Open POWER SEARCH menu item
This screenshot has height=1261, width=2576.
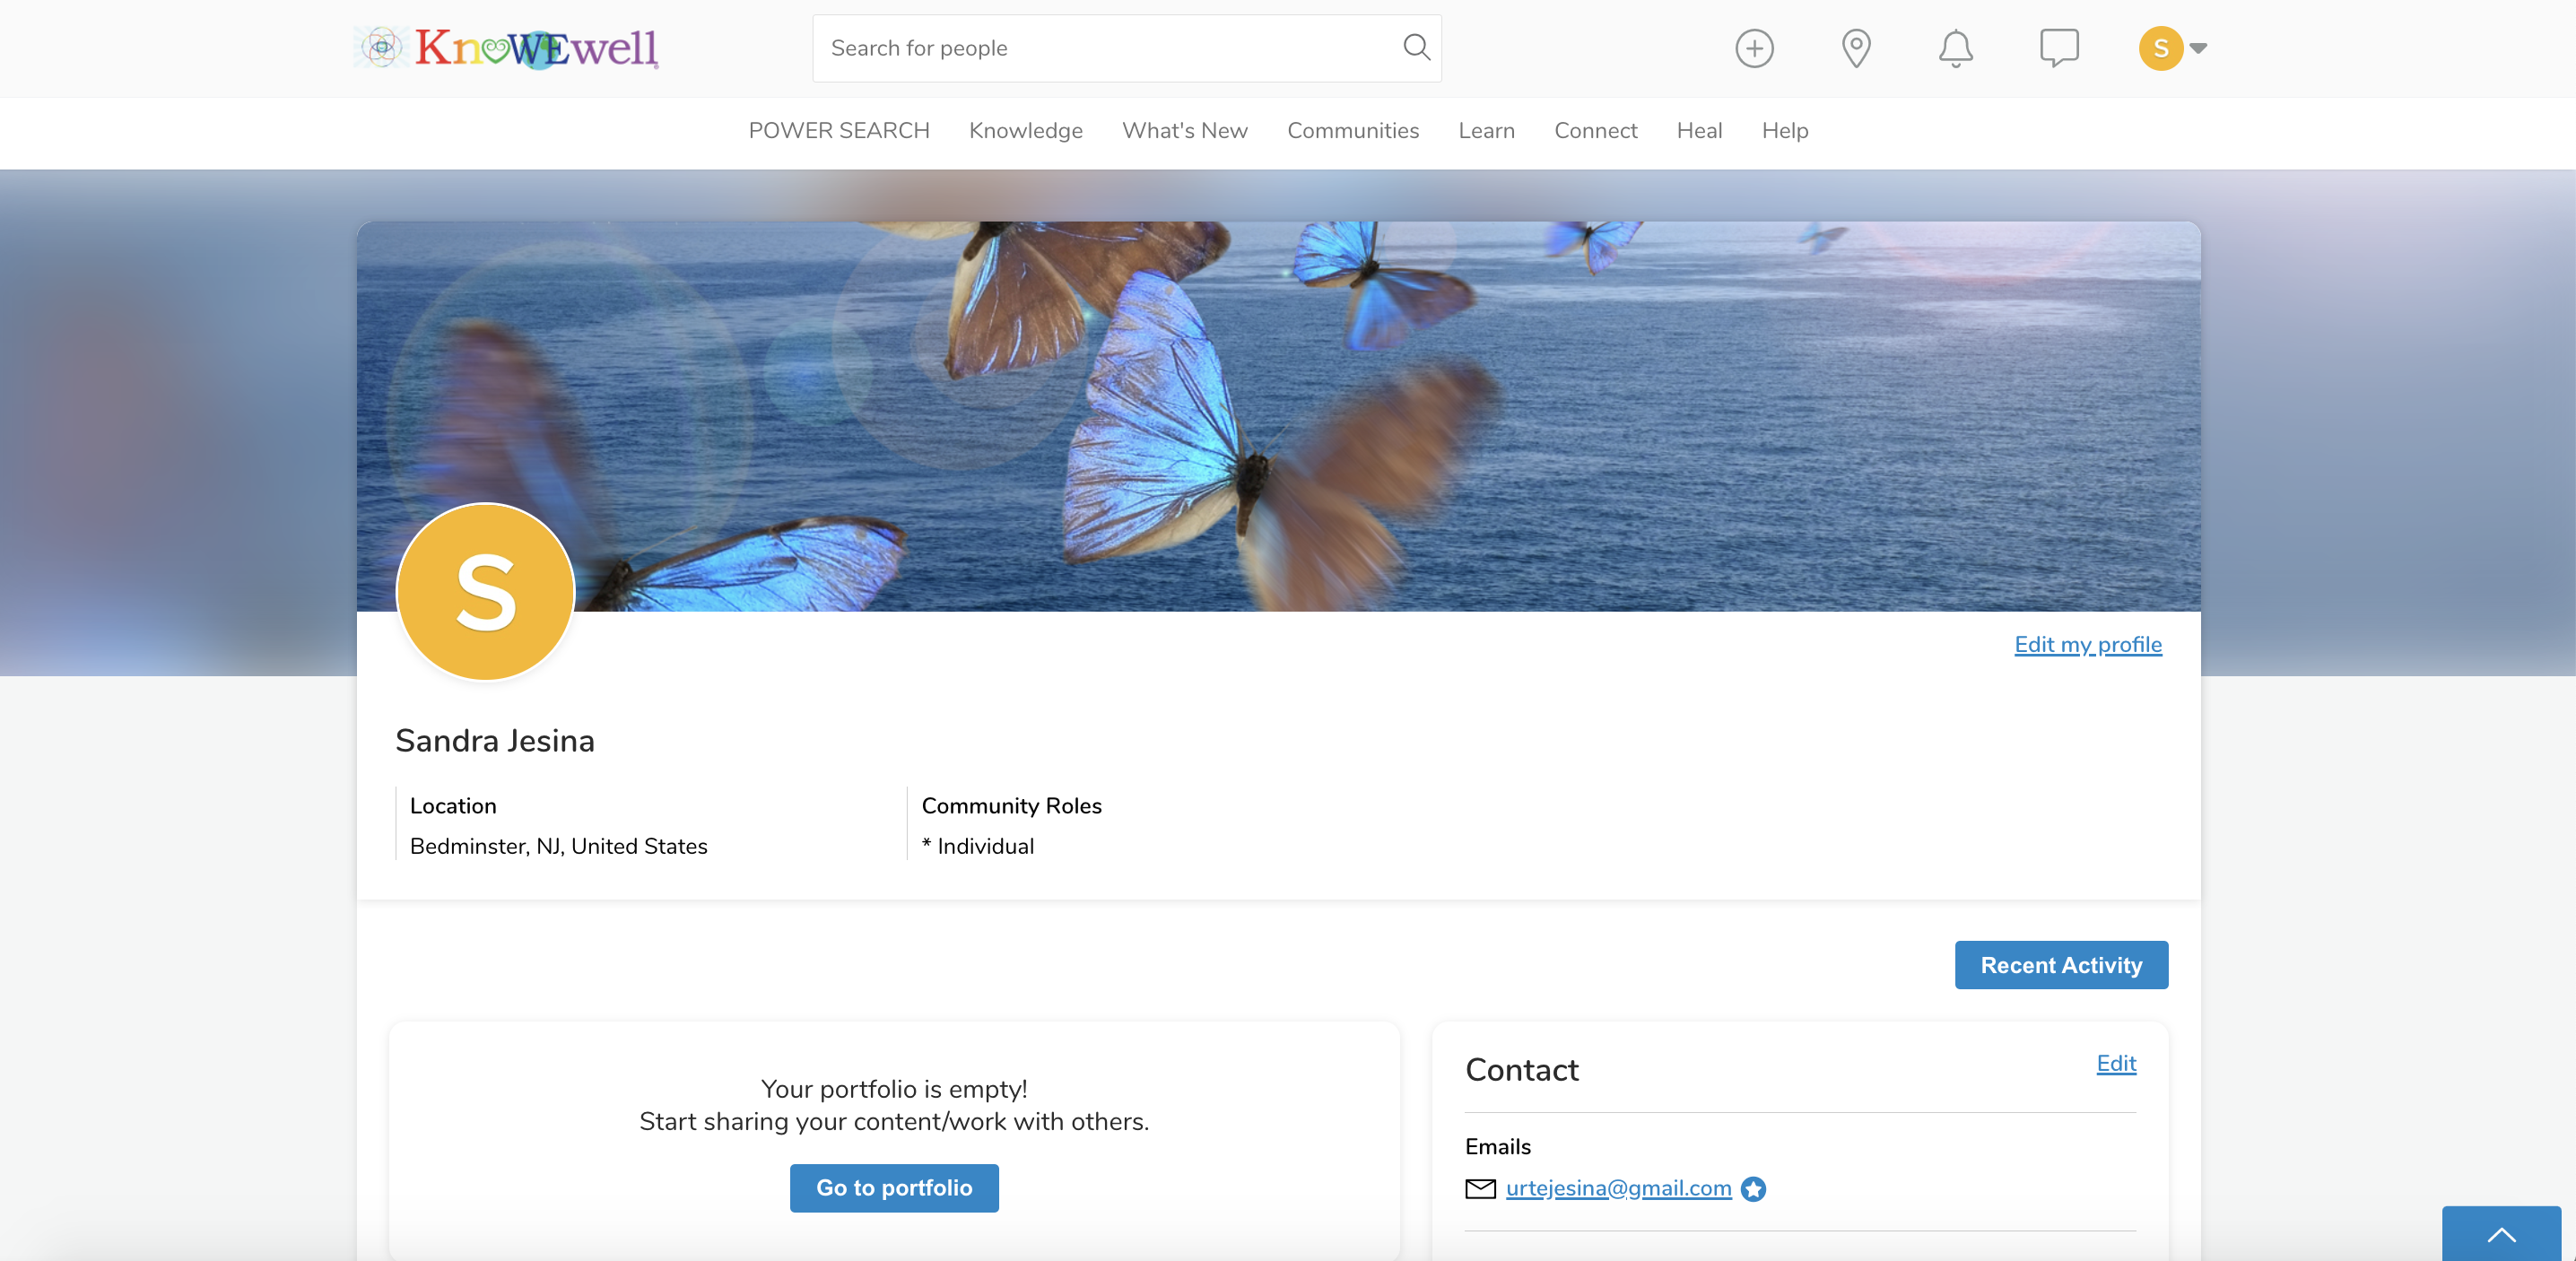click(839, 131)
